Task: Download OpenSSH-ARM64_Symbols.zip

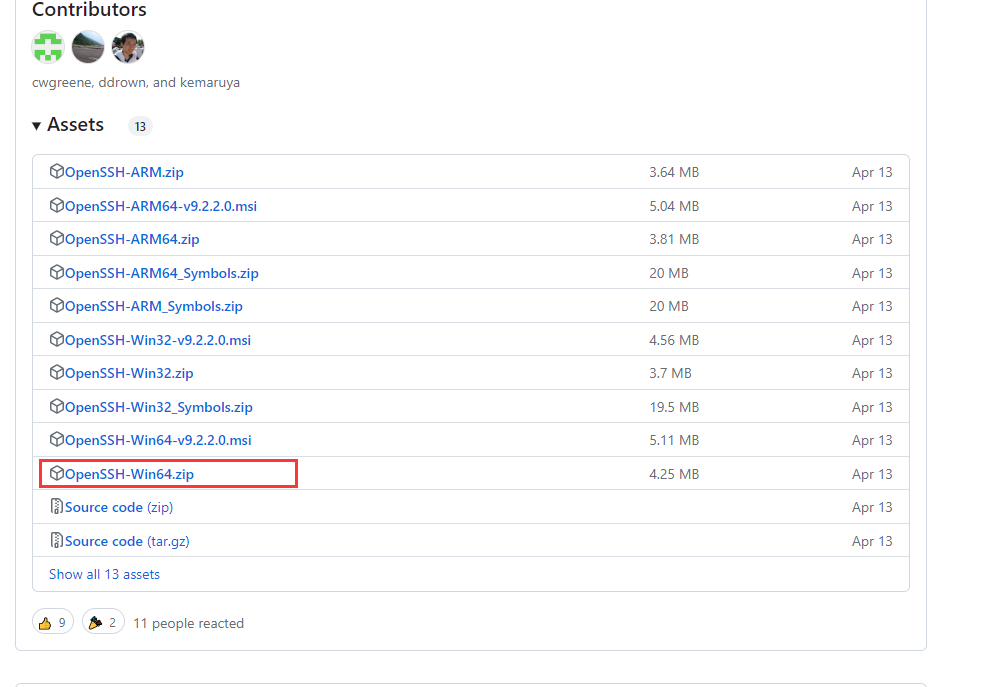Action: click(x=161, y=273)
